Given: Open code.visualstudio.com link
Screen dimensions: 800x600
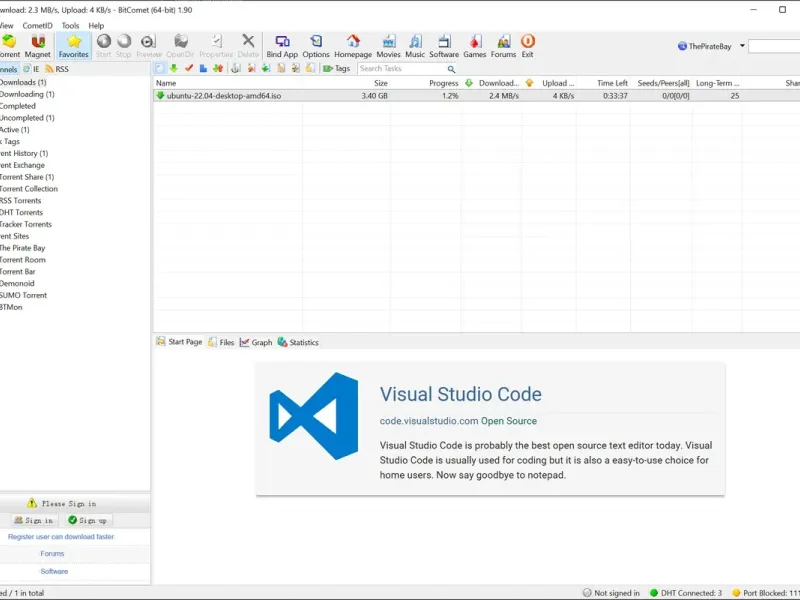Looking at the screenshot, I should [x=429, y=421].
